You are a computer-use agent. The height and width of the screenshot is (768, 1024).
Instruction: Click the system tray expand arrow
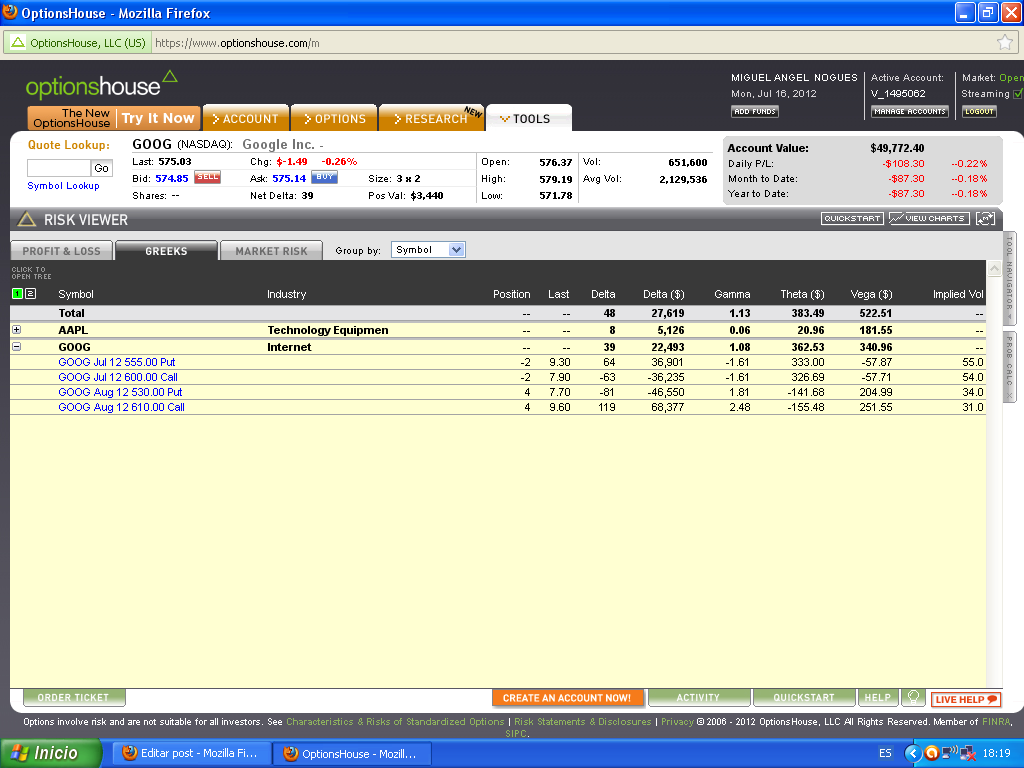click(912, 754)
